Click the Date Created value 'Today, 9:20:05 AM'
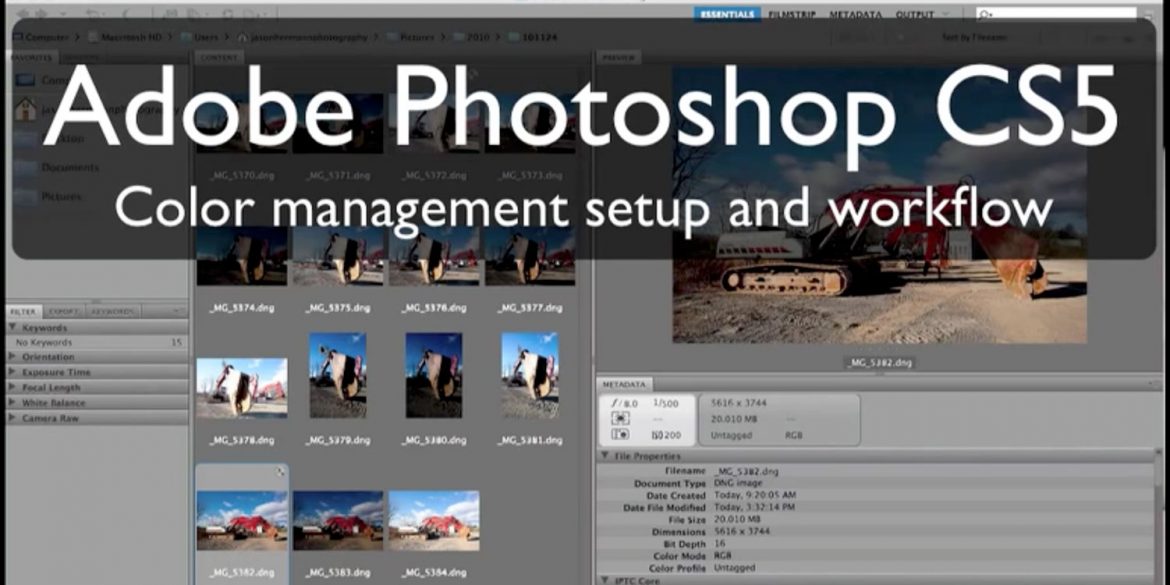This screenshot has height=585, width=1170. (x=754, y=495)
